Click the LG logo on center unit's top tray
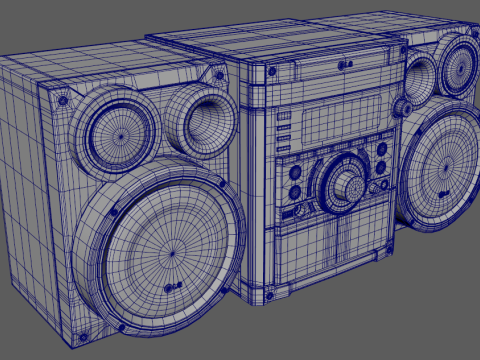480x360 pixels. (x=345, y=65)
